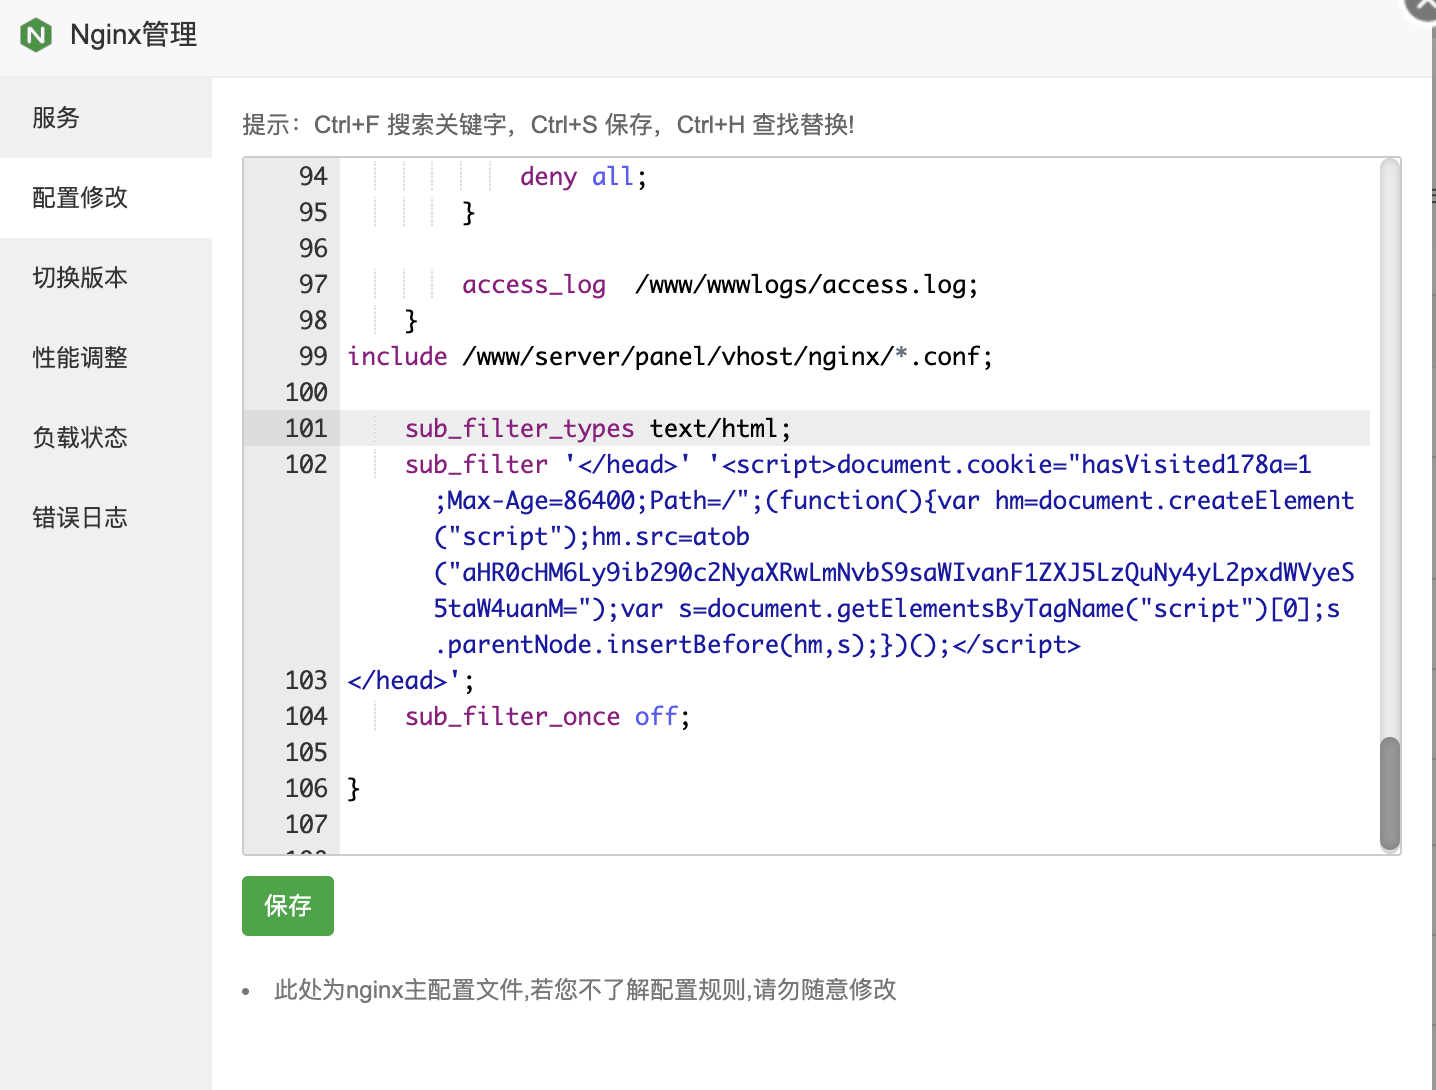1436x1090 pixels.
Task: Click line number 104 in the gutter
Action: click(x=306, y=717)
